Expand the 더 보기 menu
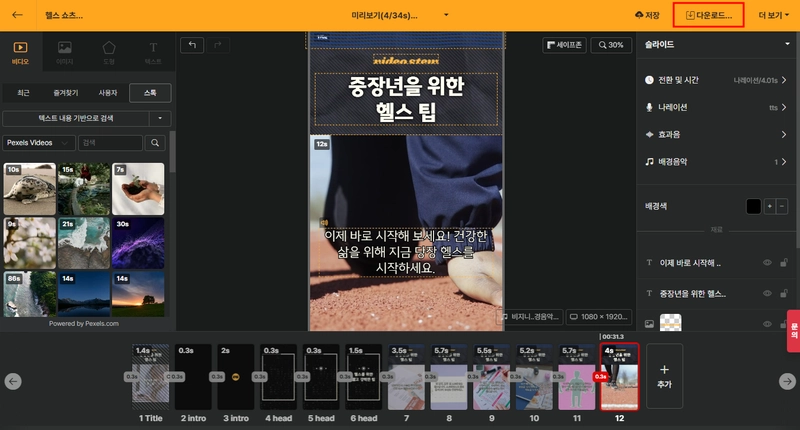 [773, 15]
